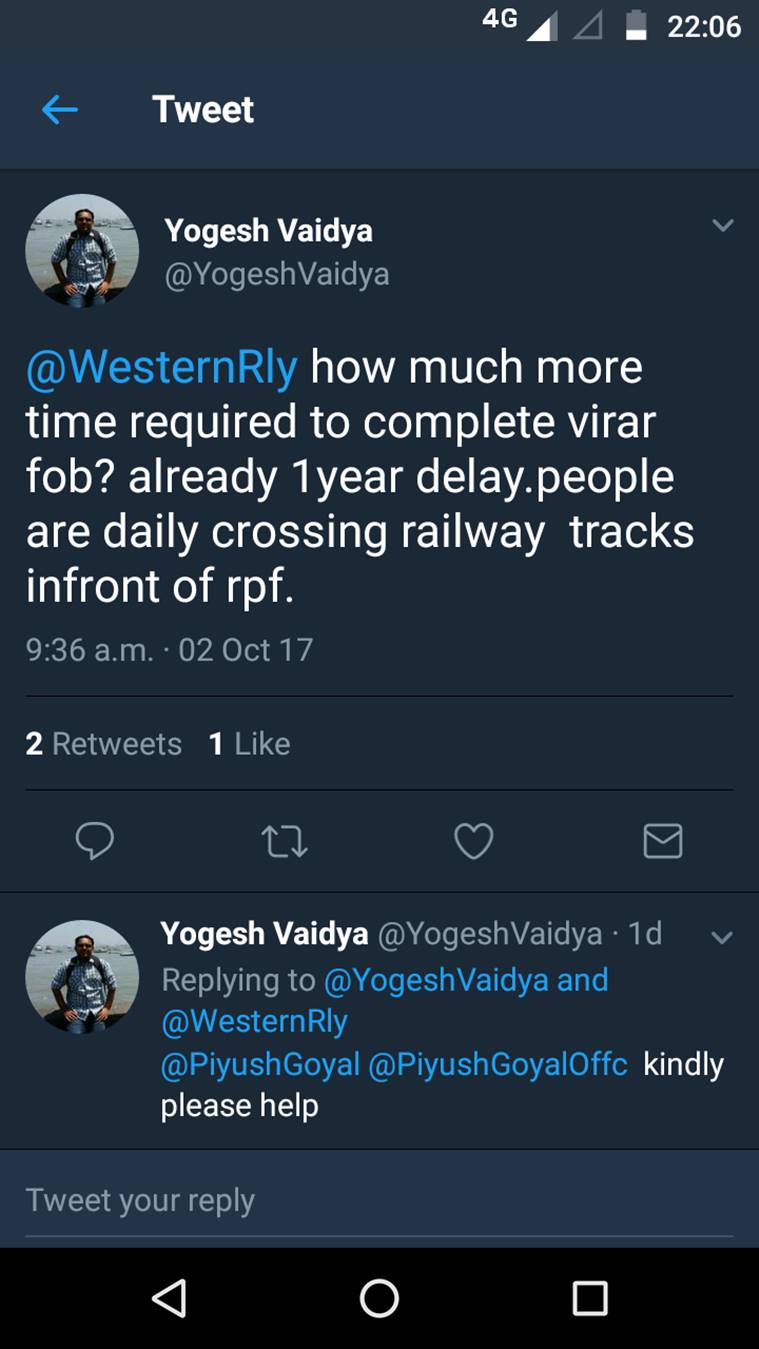
Task: Open profile photo on the reply tweet
Action: coord(83,976)
